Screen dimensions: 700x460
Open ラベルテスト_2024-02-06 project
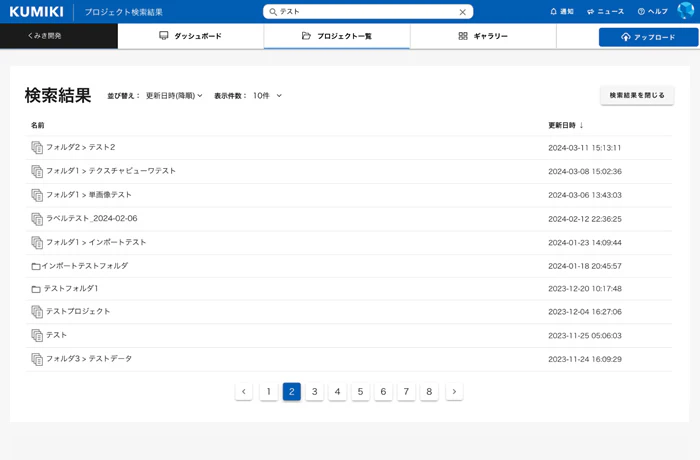(x=92, y=218)
